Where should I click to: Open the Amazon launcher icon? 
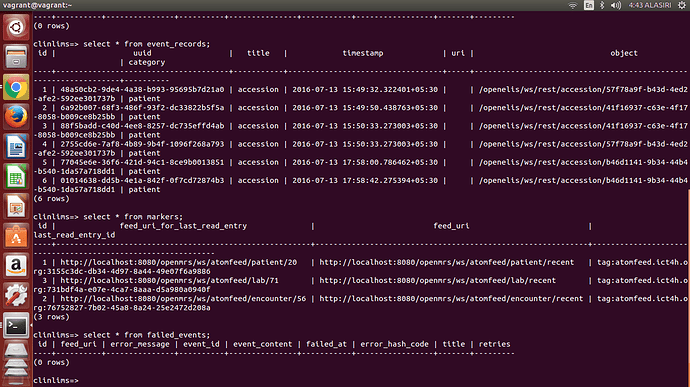tap(16, 266)
